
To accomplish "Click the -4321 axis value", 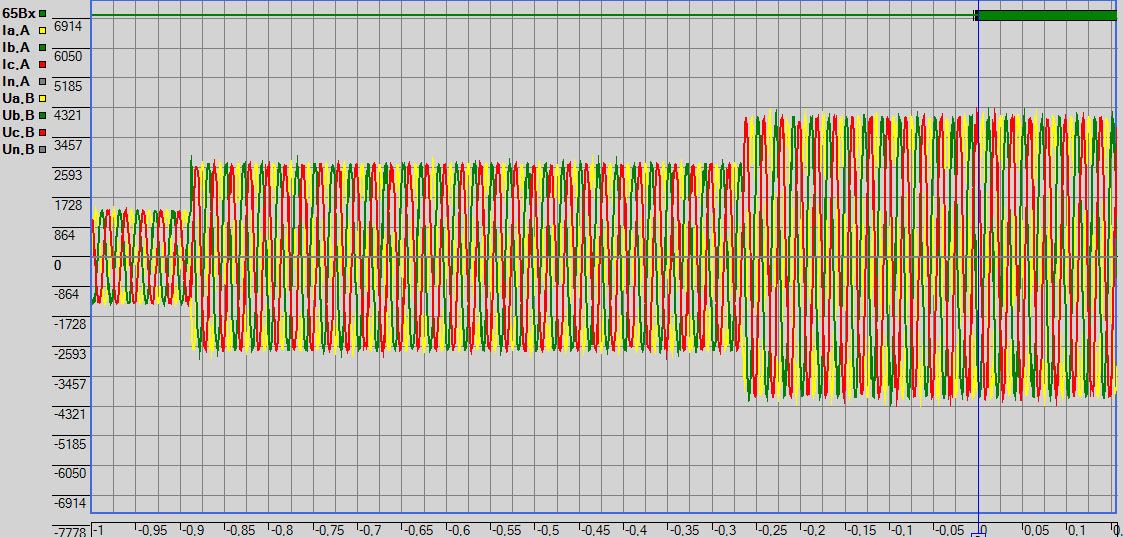I will coord(68,414).
